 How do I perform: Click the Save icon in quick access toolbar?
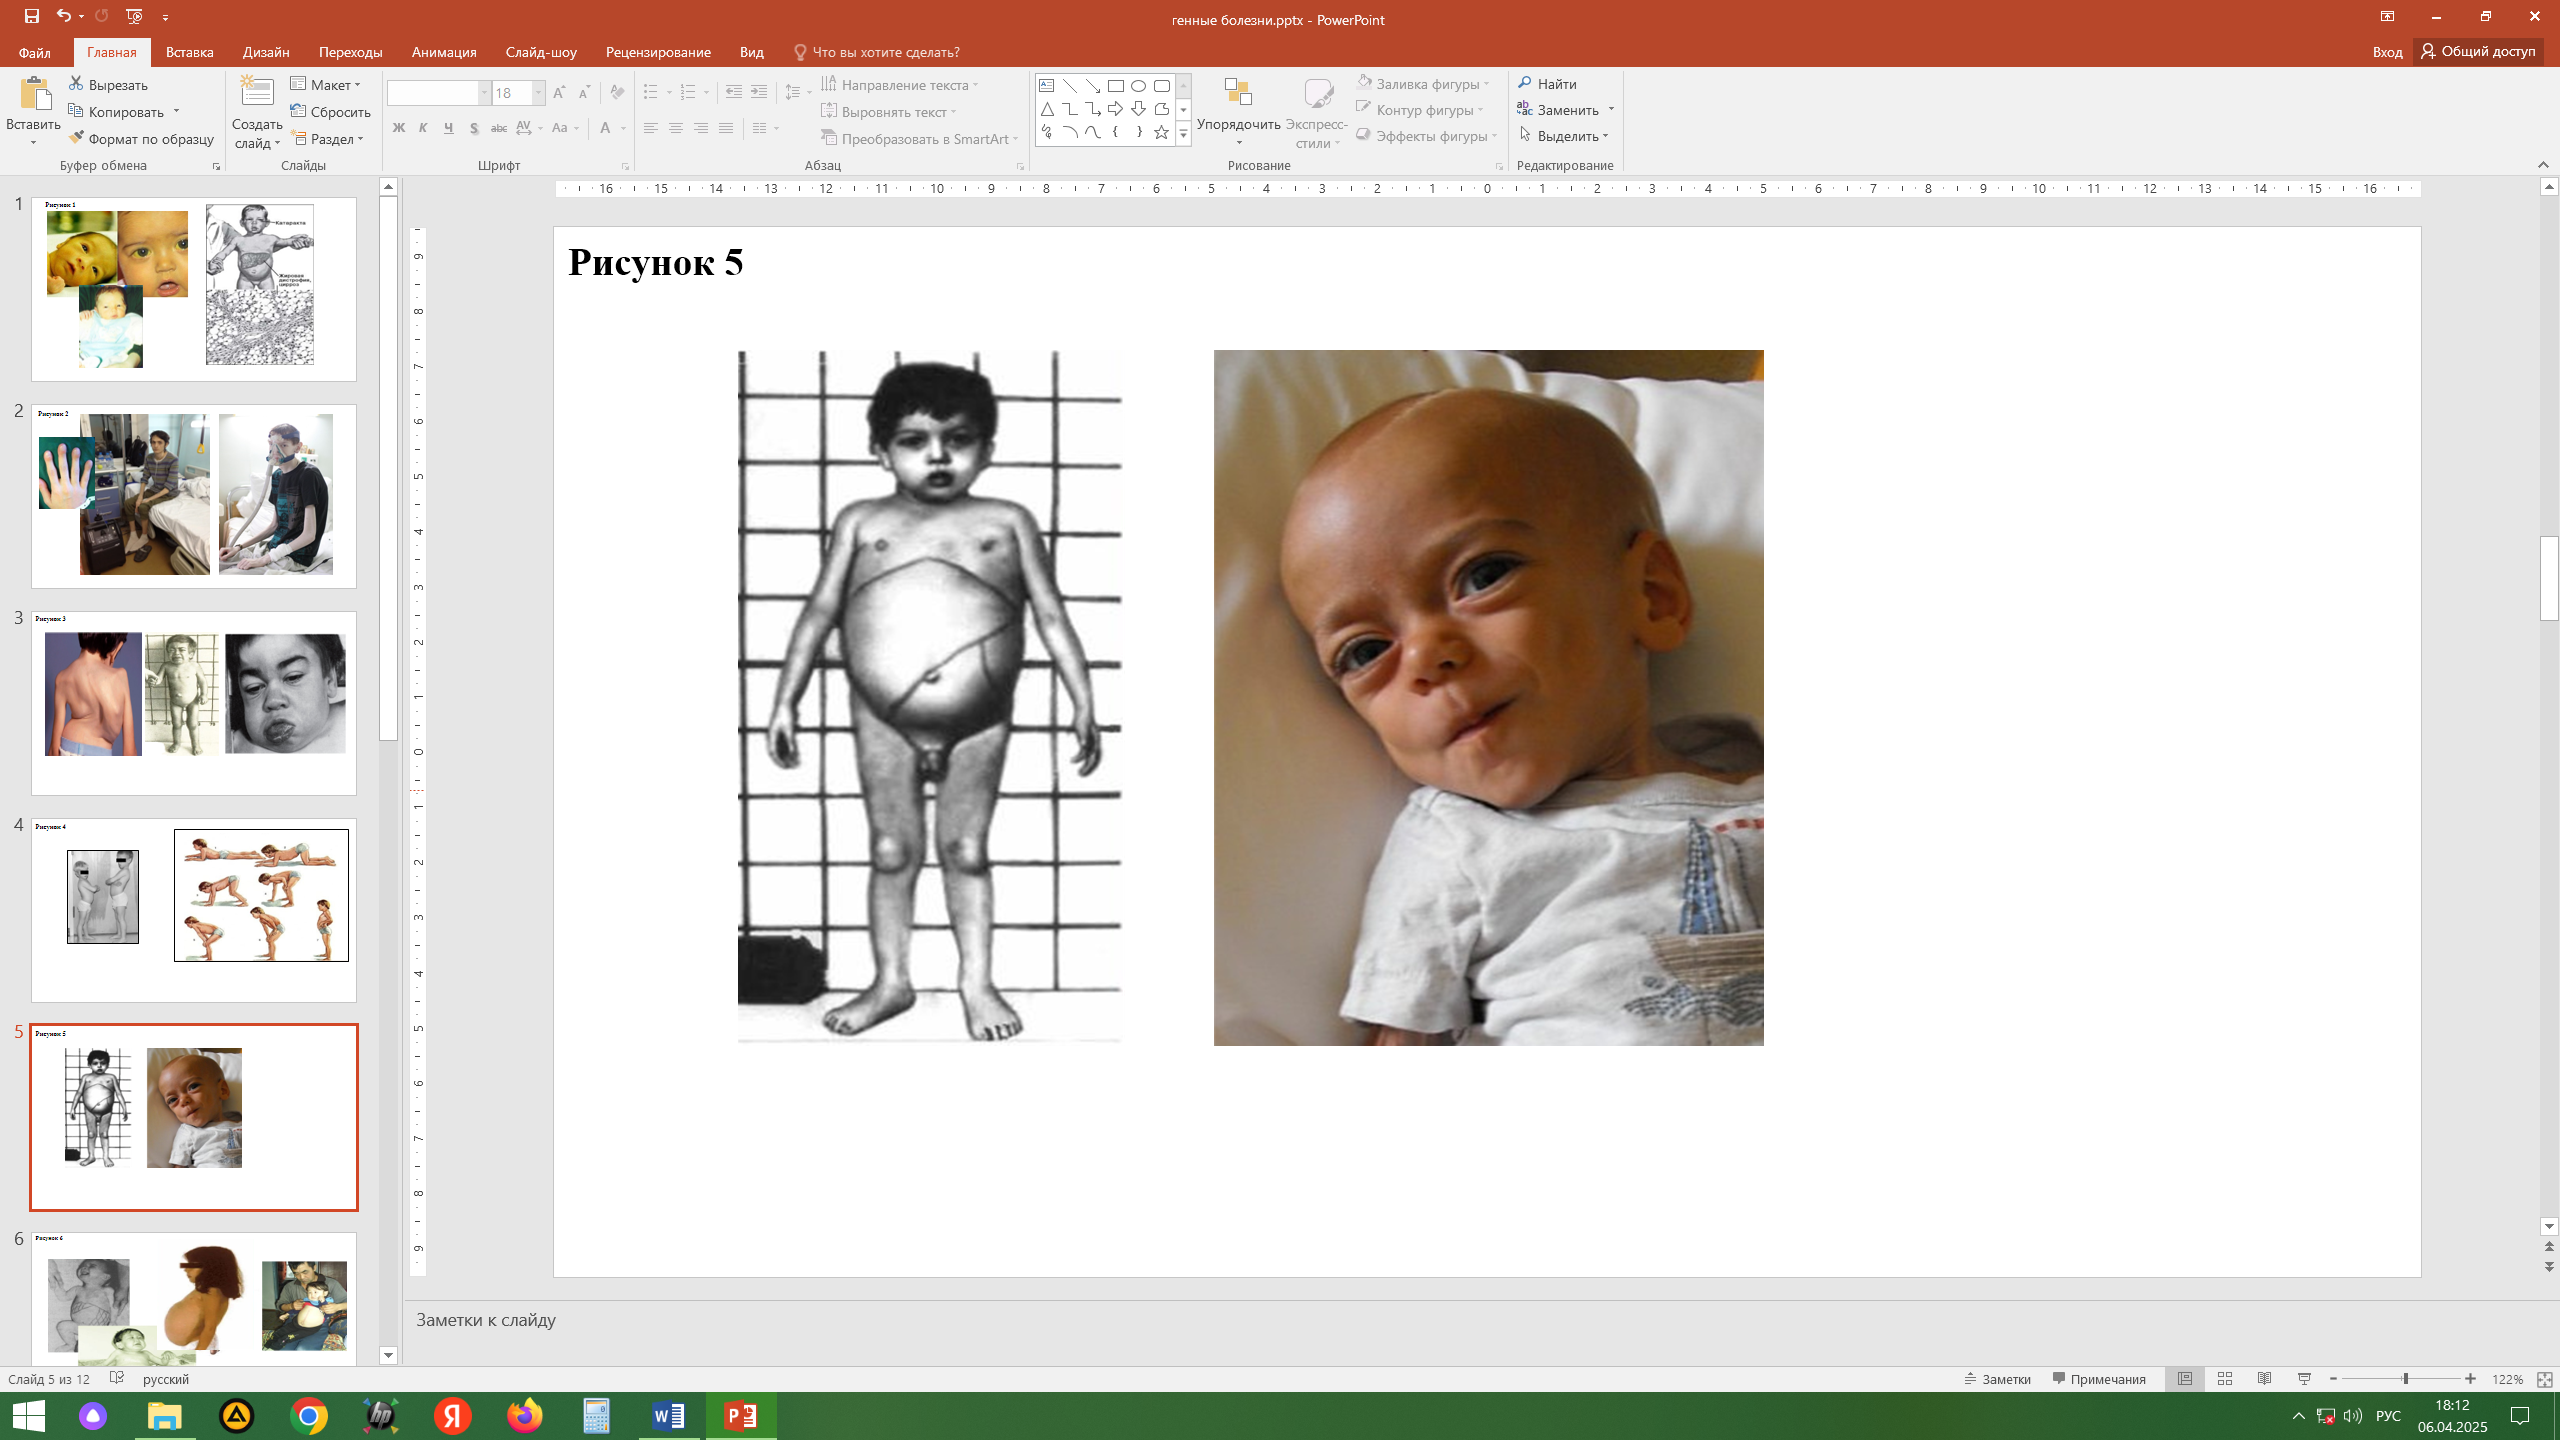coord(32,16)
